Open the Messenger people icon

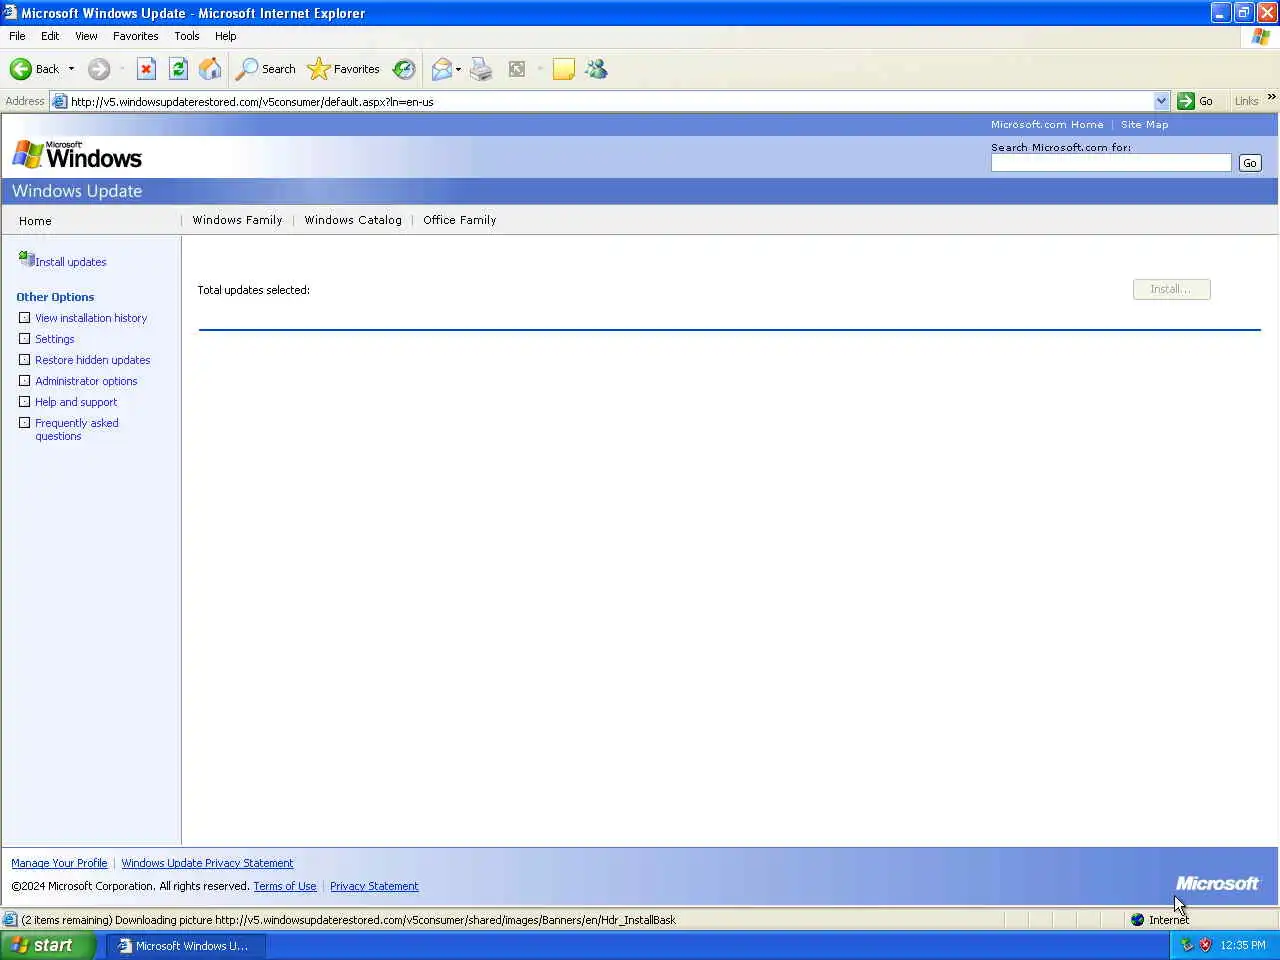pyautogui.click(x=596, y=69)
